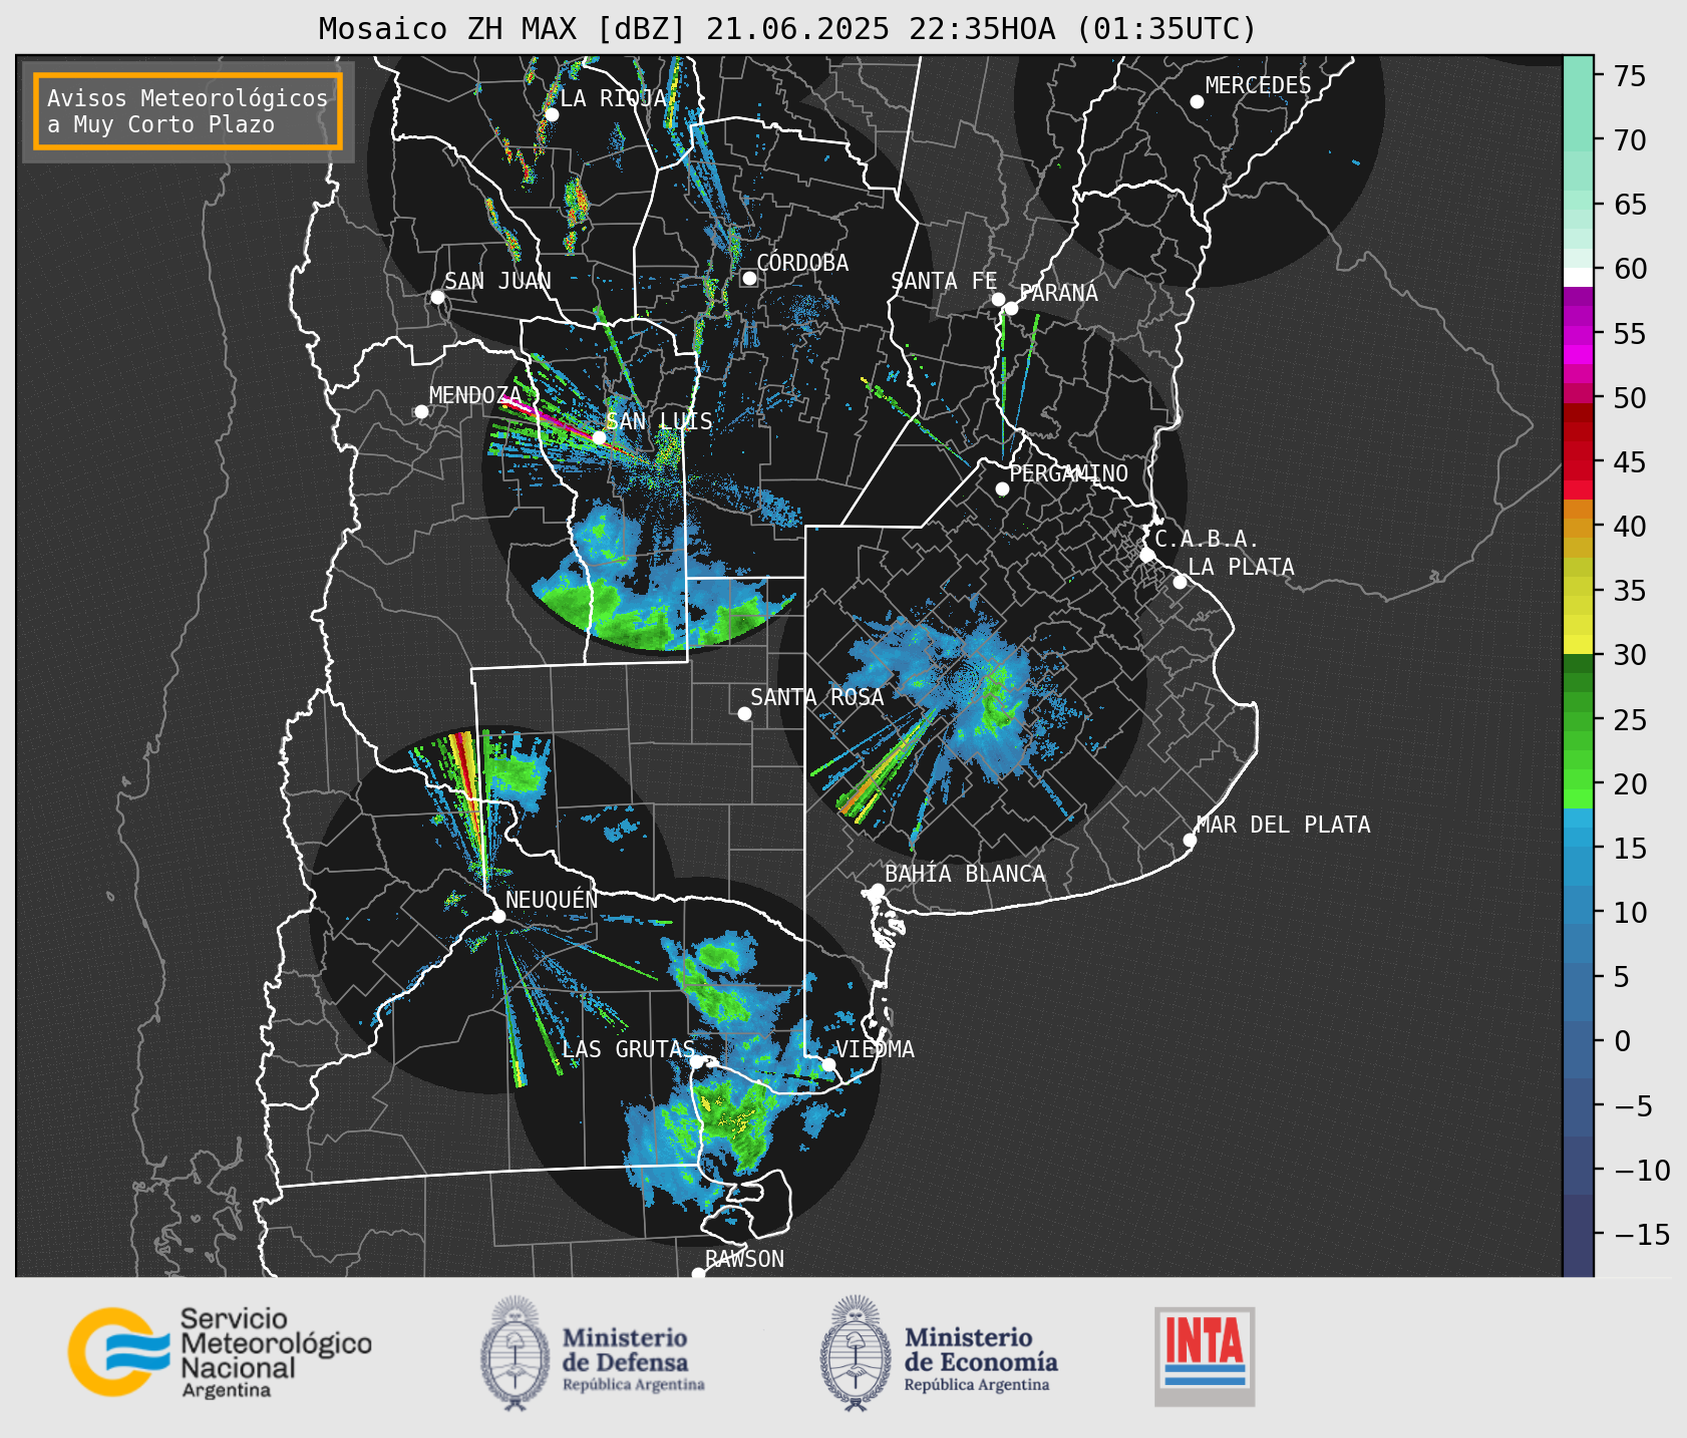Click the LAS GRUTAS city marker dot

(x=697, y=1061)
